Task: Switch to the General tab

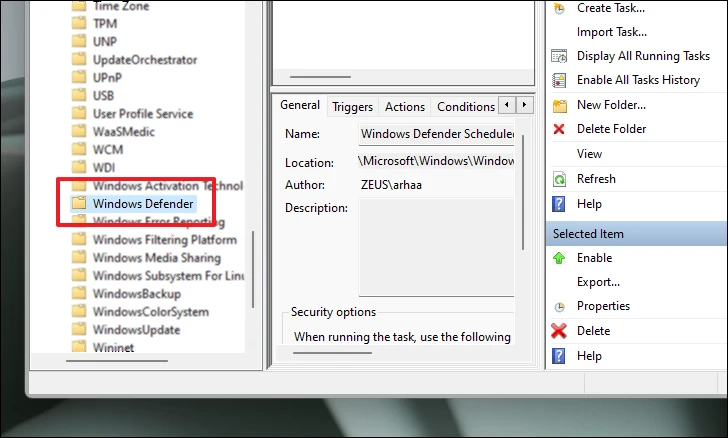Action: [x=300, y=105]
